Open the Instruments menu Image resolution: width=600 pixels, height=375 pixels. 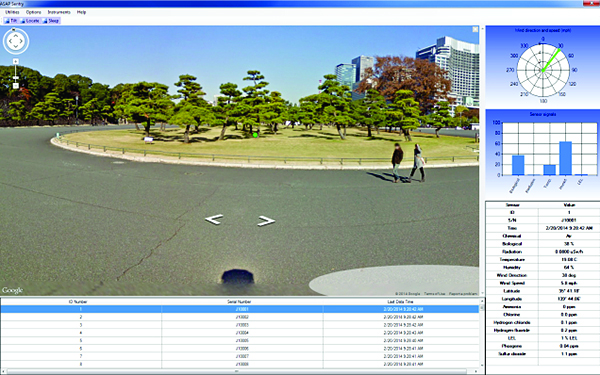59,12
